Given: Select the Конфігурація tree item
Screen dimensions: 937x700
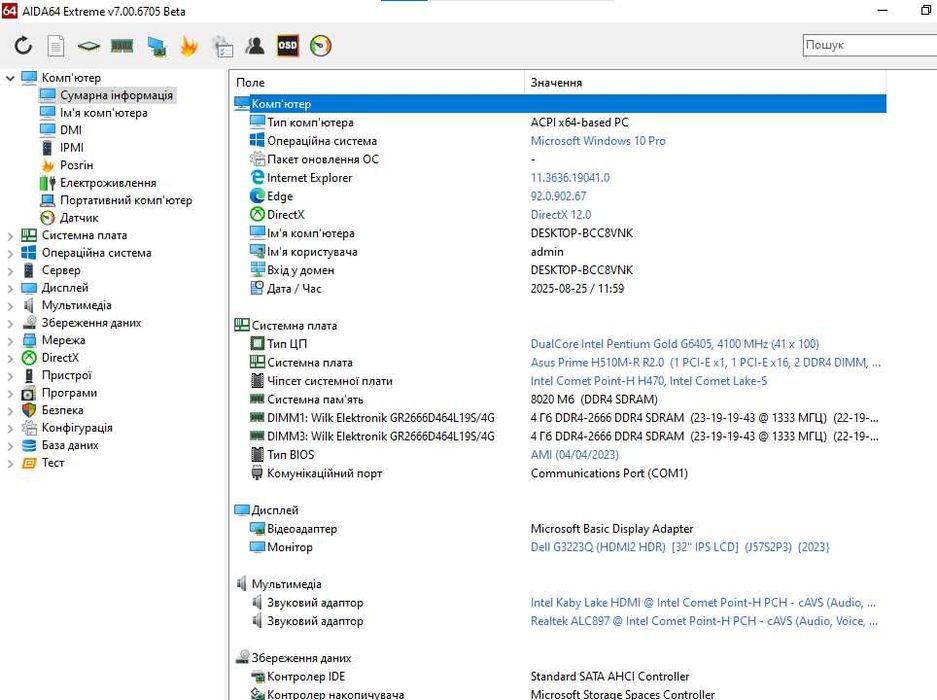Looking at the screenshot, I should [76, 427].
